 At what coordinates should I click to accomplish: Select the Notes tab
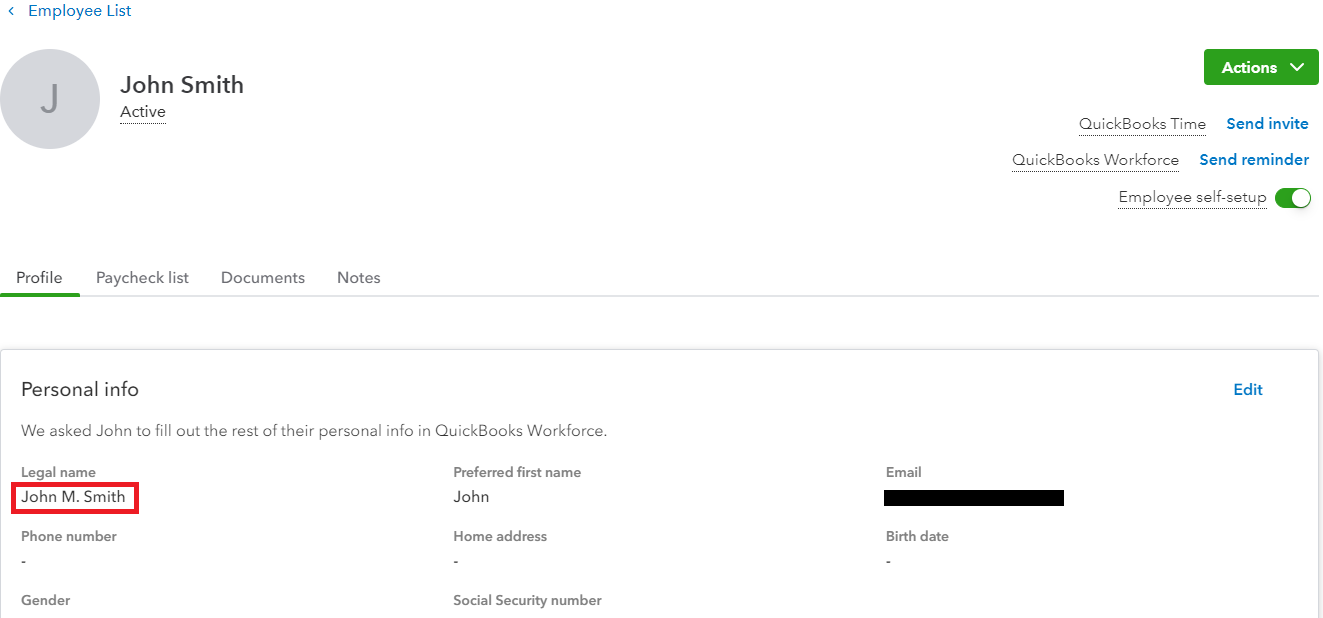(358, 278)
